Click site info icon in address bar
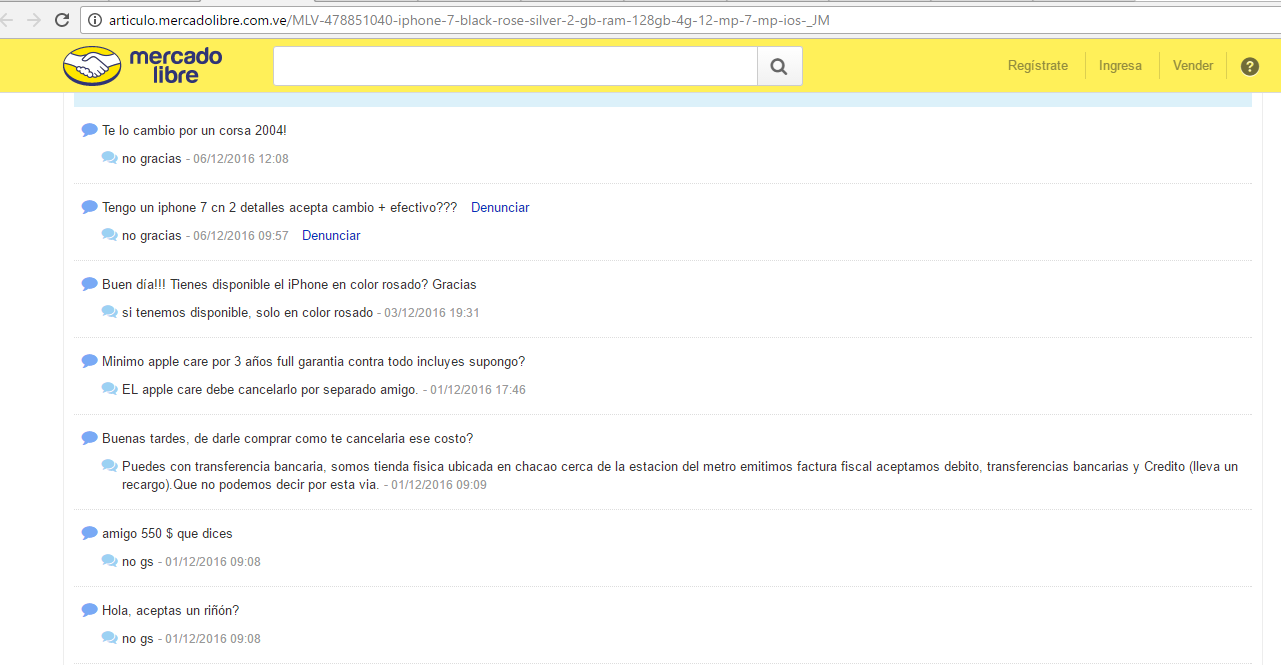The image size is (1281, 665). [x=96, y=20]
